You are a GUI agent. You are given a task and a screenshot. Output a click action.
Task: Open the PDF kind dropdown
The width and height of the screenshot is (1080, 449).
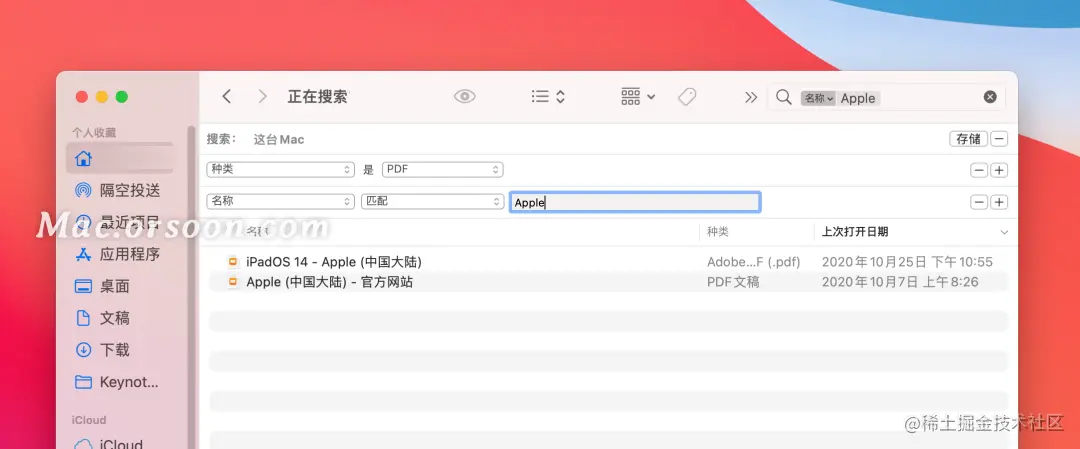[x=443, y=169]
